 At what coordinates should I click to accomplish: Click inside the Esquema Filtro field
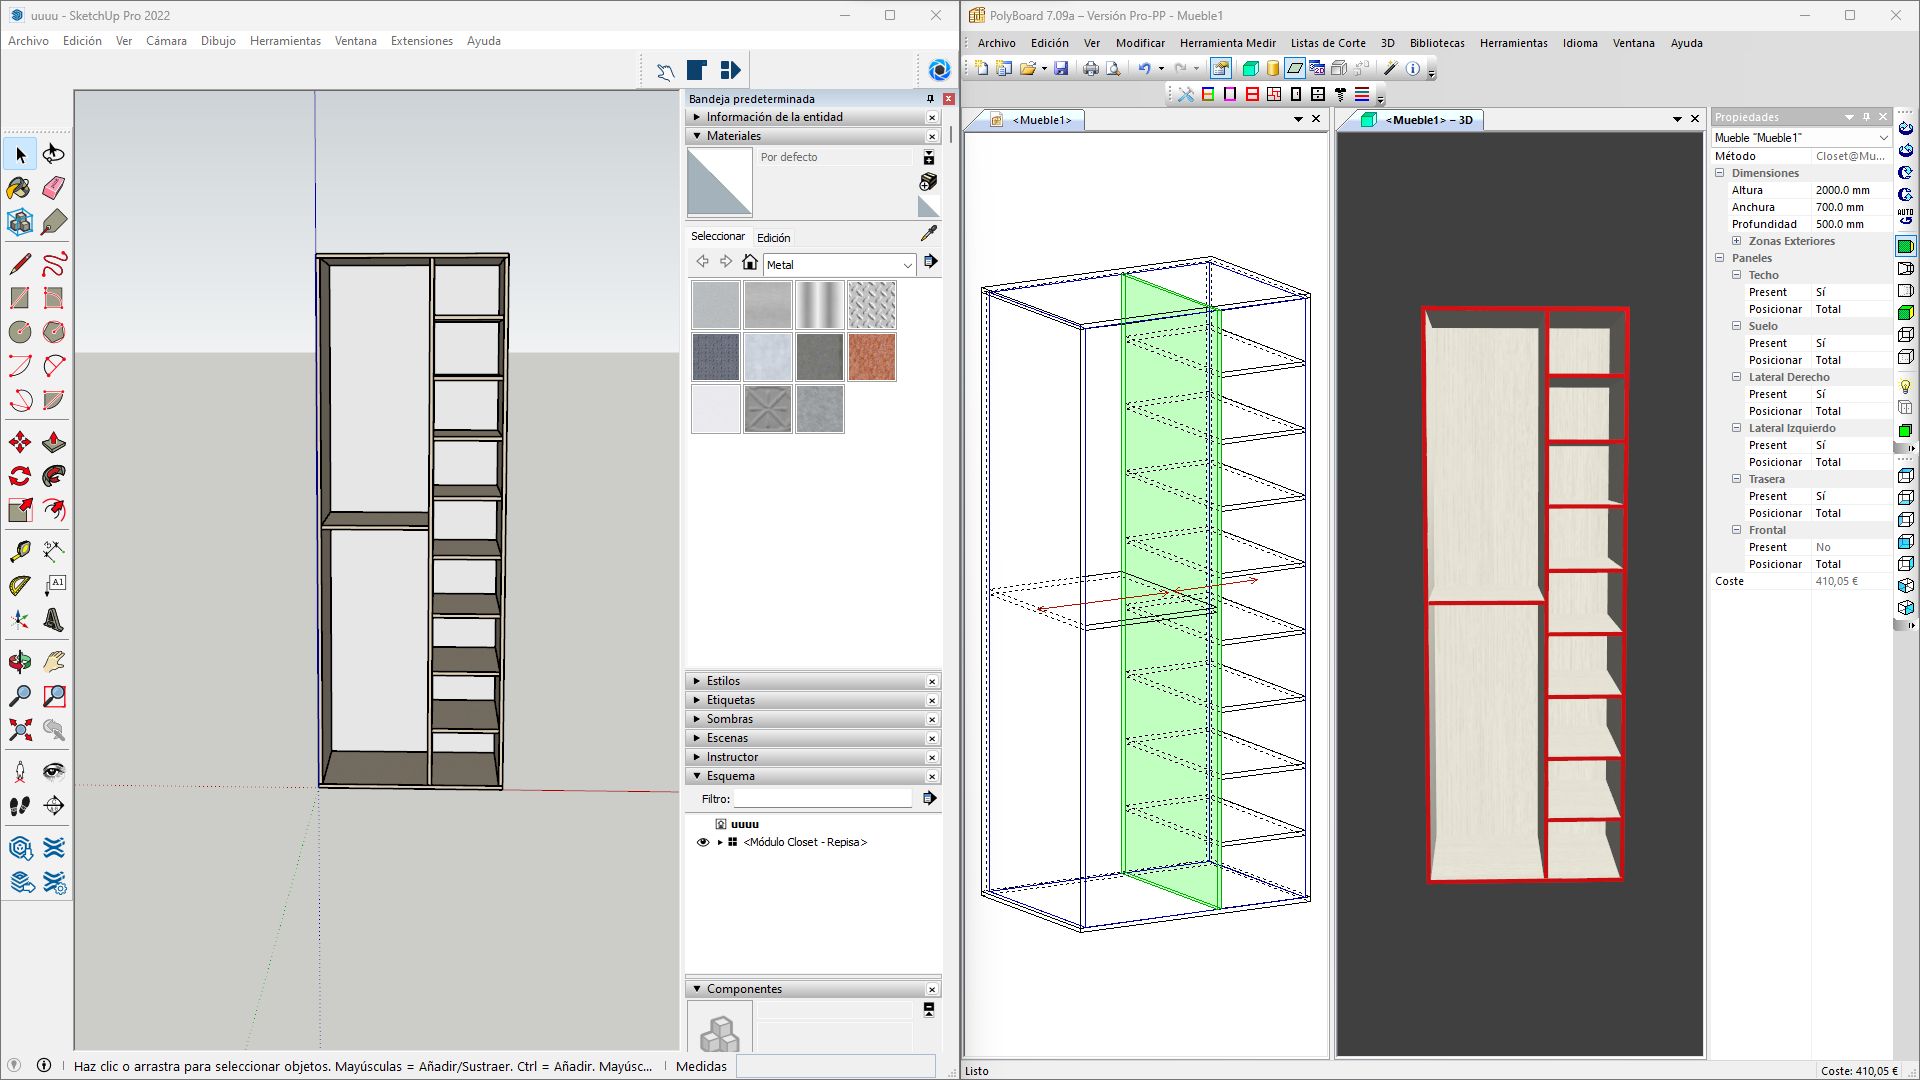click(x=822, y=798)
